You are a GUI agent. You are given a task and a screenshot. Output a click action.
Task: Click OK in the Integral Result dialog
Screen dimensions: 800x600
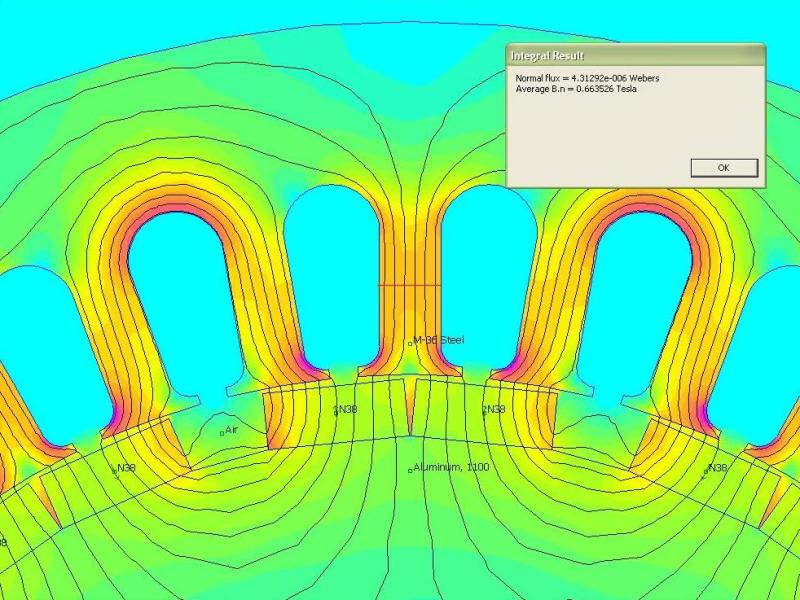(x=723, y=168)
